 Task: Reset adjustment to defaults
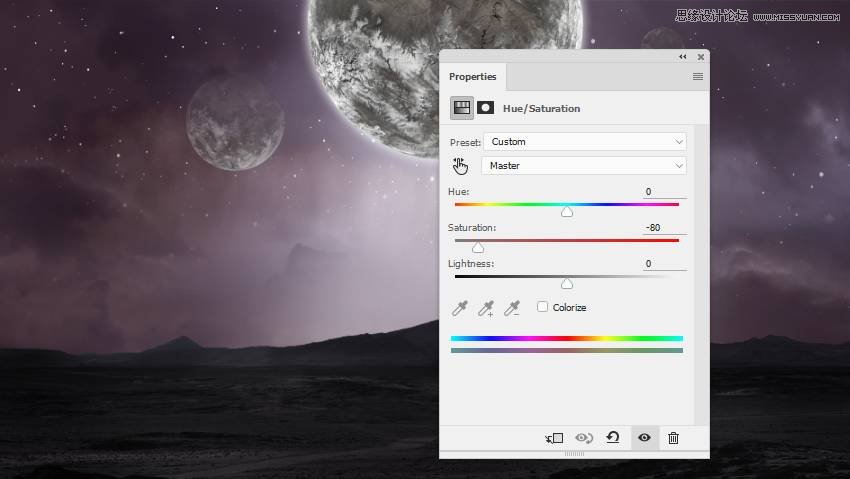(x=613, y=437)
